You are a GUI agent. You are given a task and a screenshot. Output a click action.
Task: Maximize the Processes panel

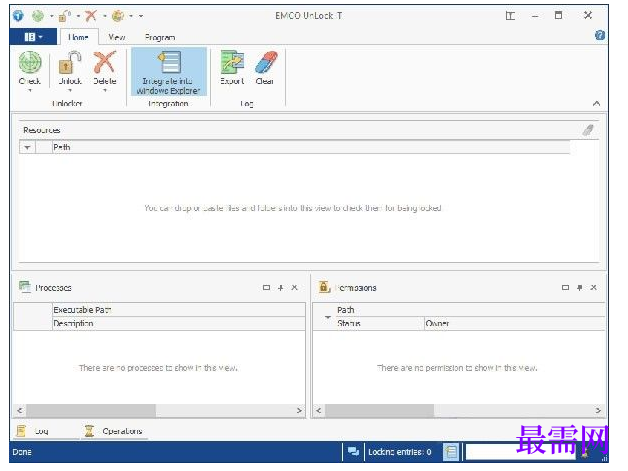[x=266, y=288]
